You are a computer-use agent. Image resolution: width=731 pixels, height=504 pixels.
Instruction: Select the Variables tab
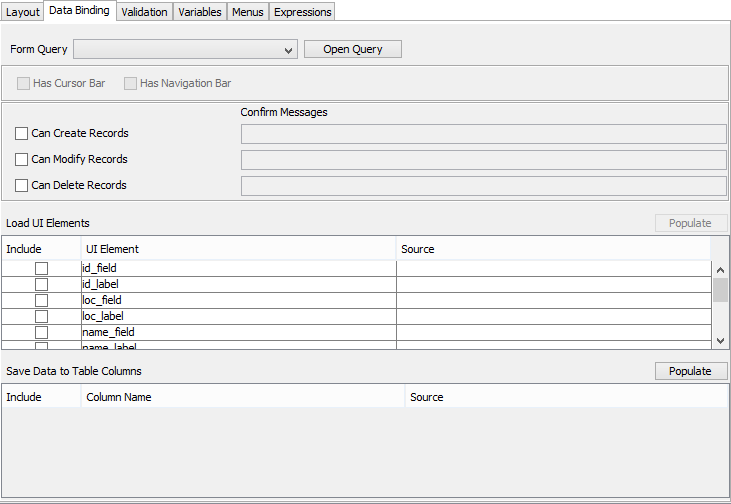point(200,12)
